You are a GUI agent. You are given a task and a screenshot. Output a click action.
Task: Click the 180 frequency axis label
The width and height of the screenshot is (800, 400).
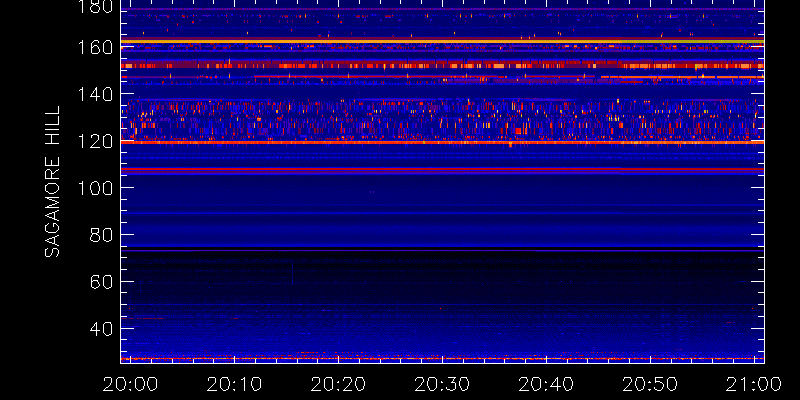(x=95, y=6)
